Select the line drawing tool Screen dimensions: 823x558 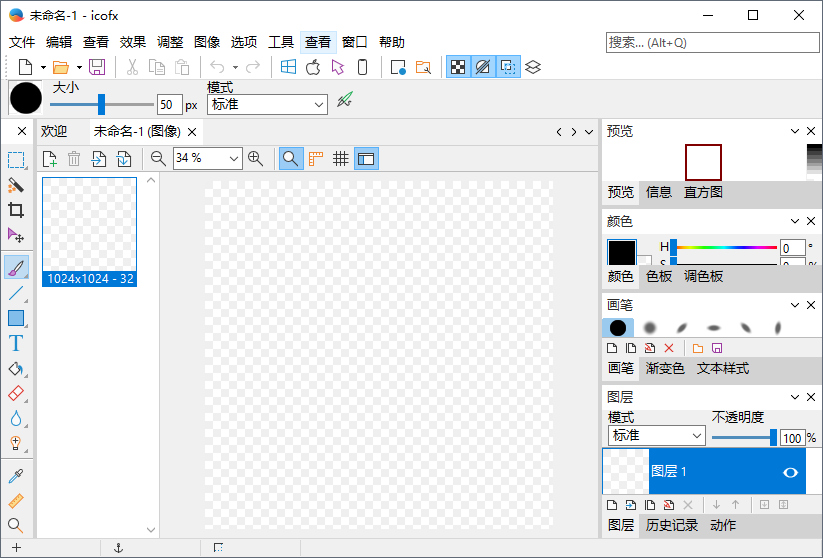[x=16, y=293]
